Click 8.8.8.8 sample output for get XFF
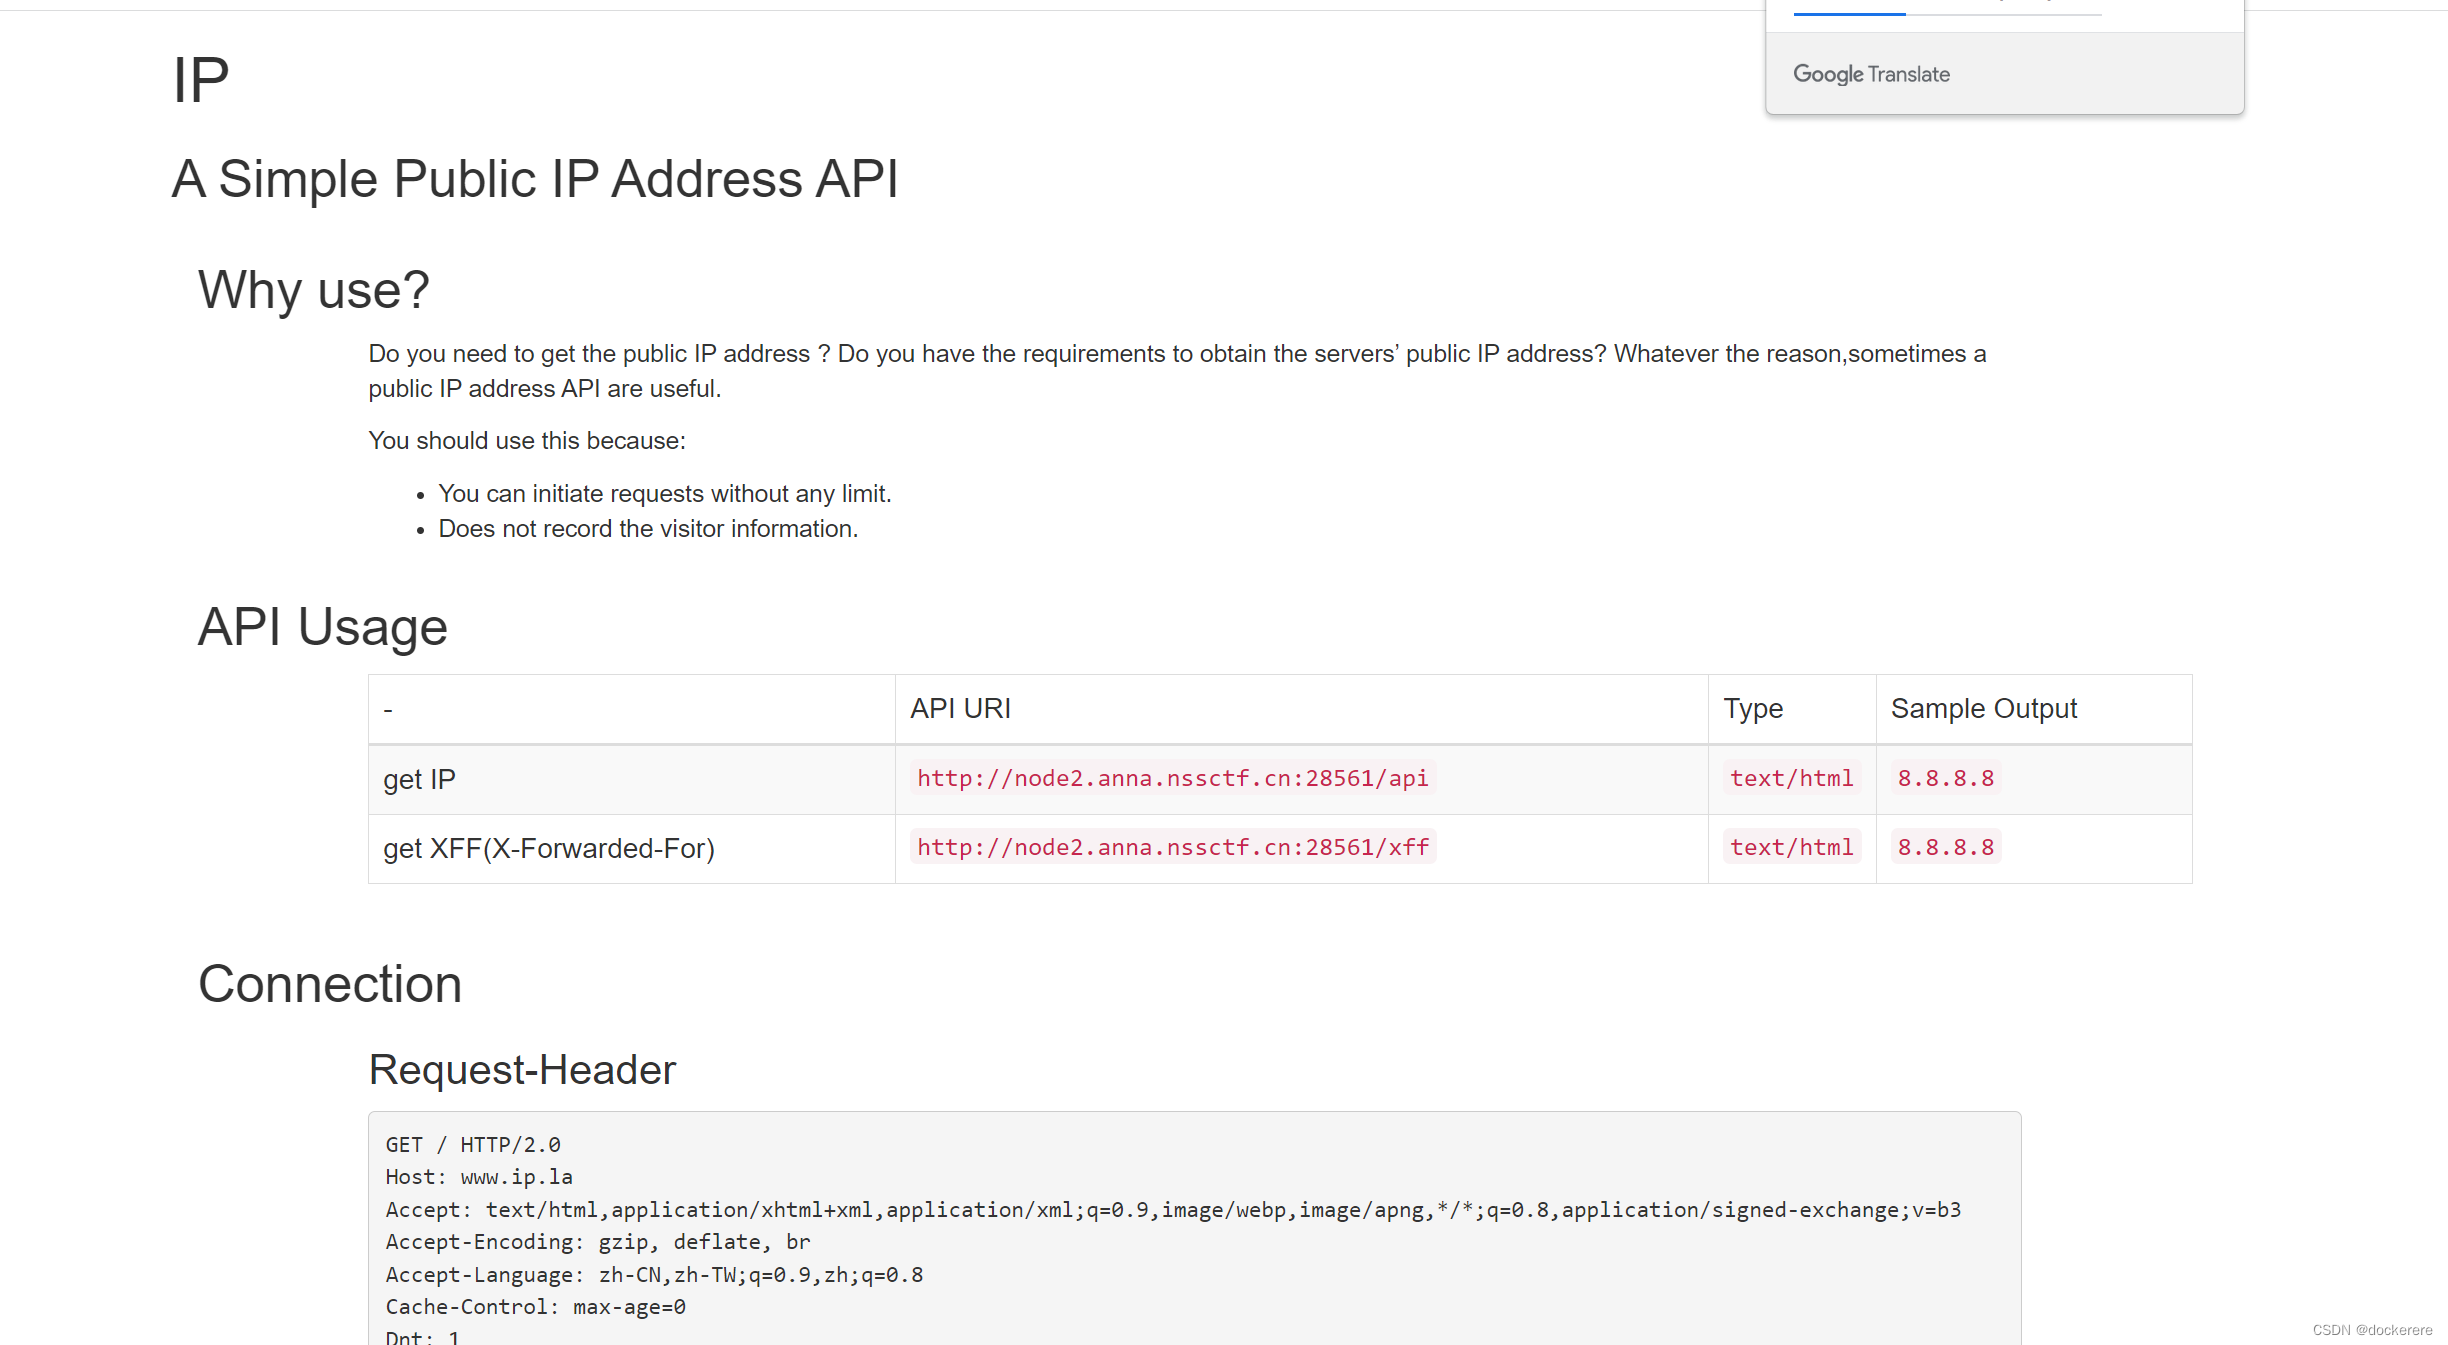The image size is (2448, 1345). 1945,847
